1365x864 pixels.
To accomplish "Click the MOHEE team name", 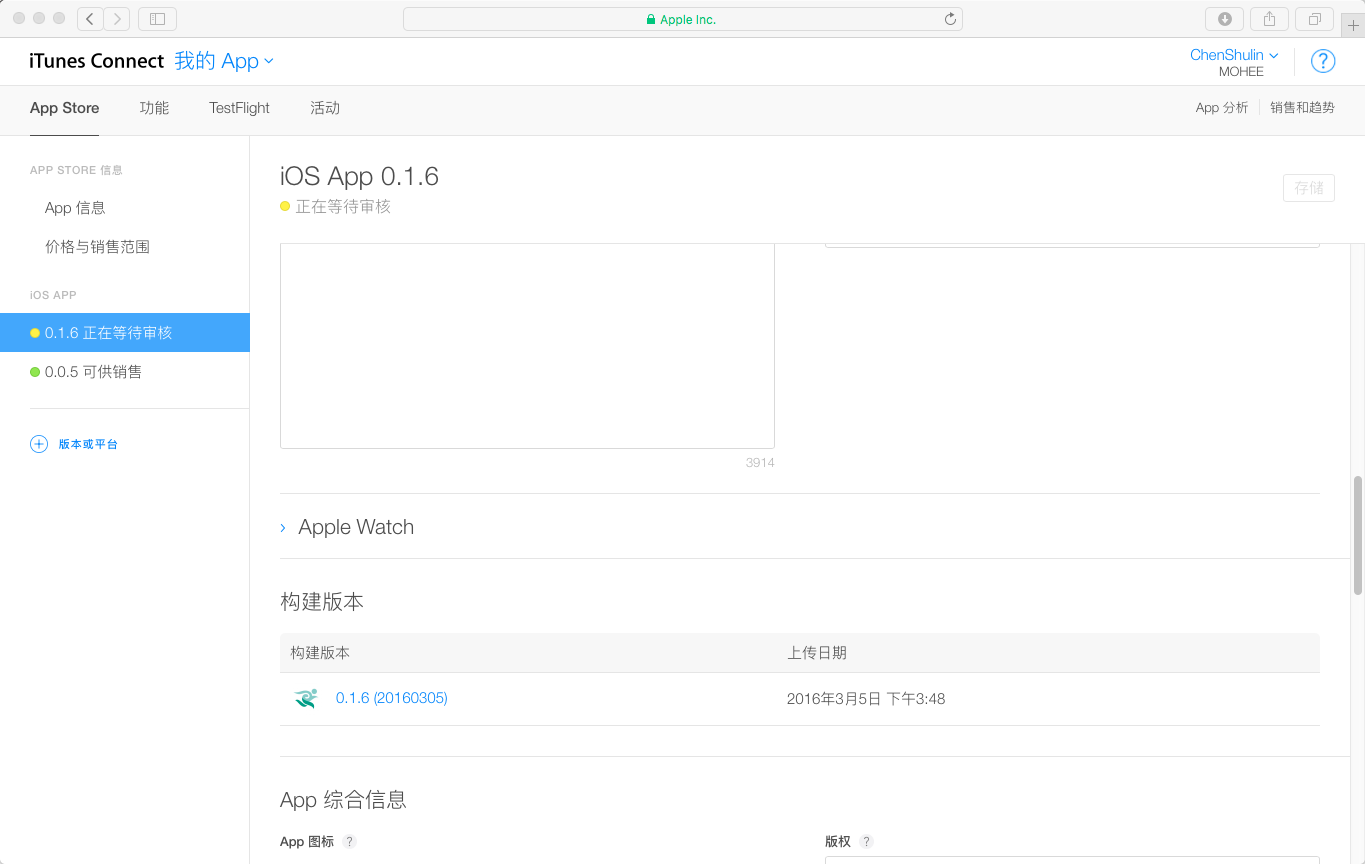I will pos(1241,72).
